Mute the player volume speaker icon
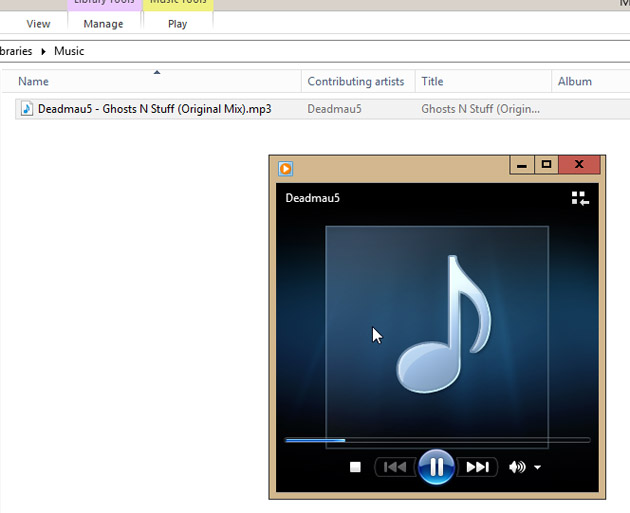The width and height of the screenshot is (630, 513). coord(517,467)
